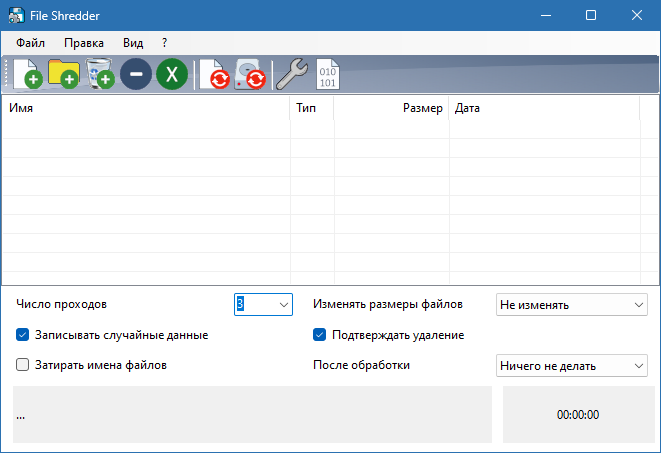
Task: Open the 'Правка' menu
Action: [x=84, y=43]
